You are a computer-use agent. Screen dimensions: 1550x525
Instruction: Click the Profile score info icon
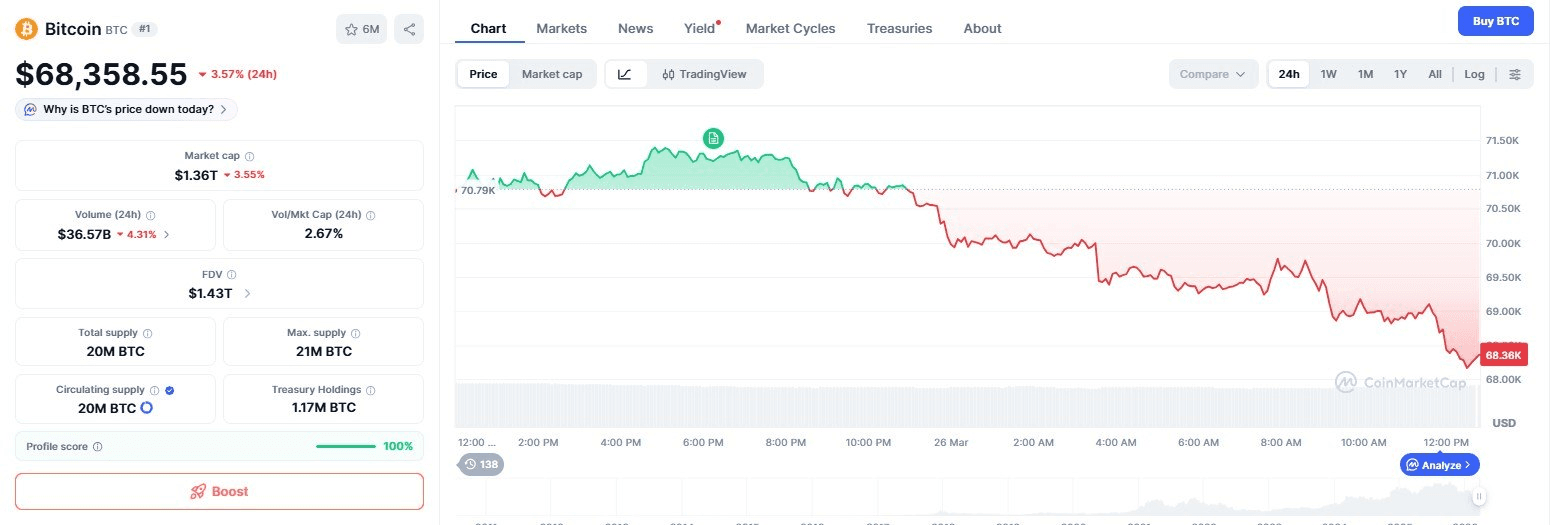pos(97,447)
